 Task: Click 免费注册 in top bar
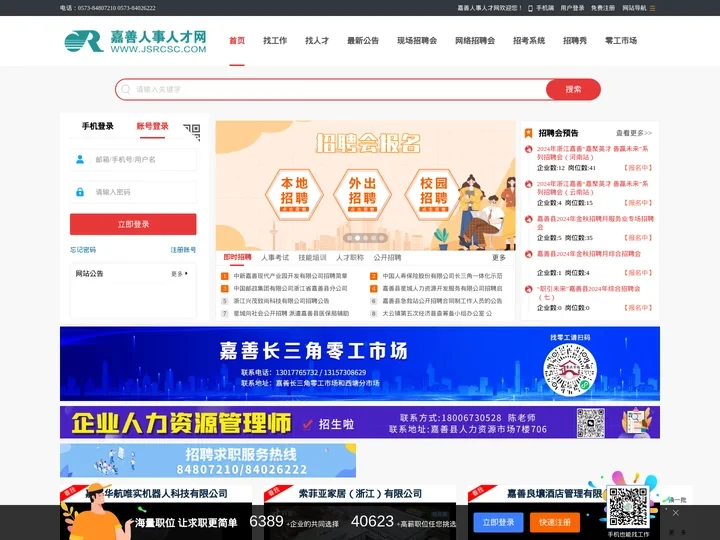(x=603, y=8)
